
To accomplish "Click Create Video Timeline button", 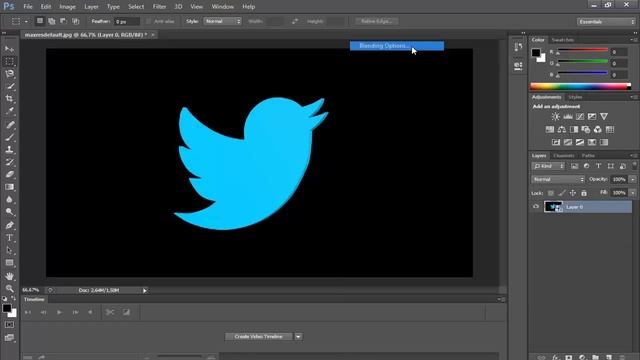I will (x=259, y=337).
